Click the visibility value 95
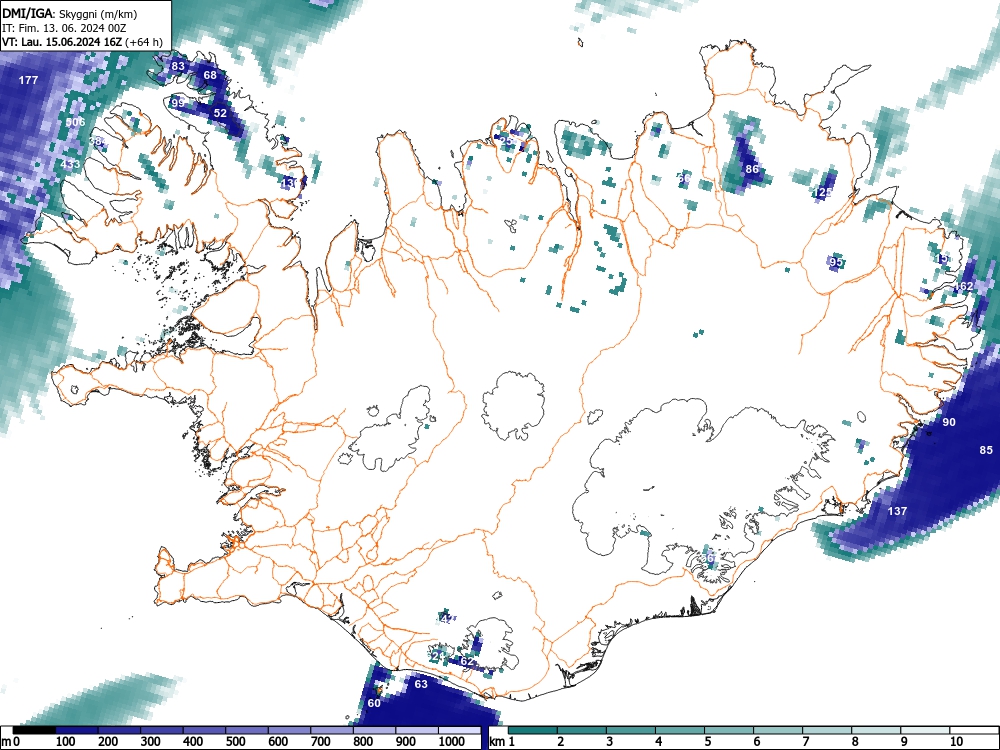Image resolution: width=1000 pixels, height=750 pixels. pos(836,262)
